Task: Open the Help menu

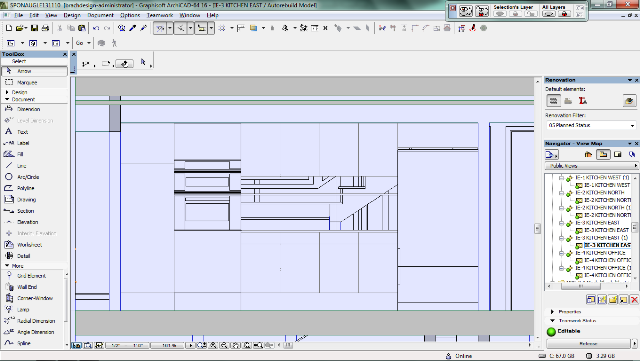Action: 212,15
